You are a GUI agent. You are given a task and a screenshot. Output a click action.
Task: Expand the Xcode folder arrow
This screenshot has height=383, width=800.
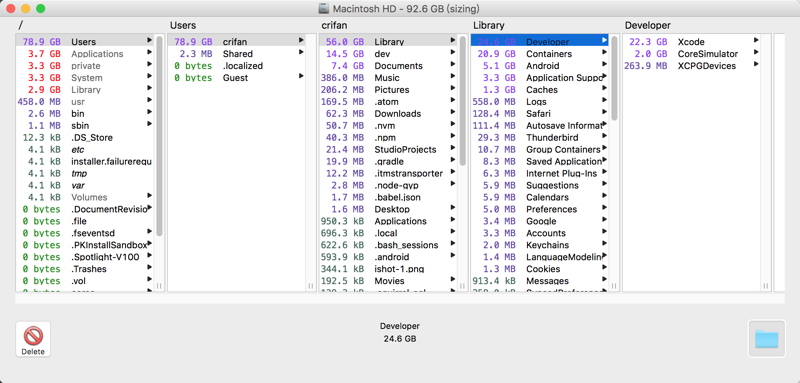(x=756, y=40)
